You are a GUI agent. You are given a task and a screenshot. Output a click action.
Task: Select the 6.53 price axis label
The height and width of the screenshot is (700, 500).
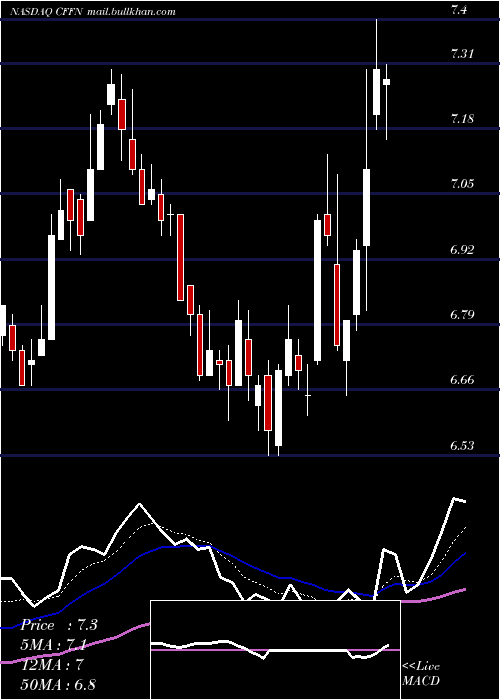462,446
